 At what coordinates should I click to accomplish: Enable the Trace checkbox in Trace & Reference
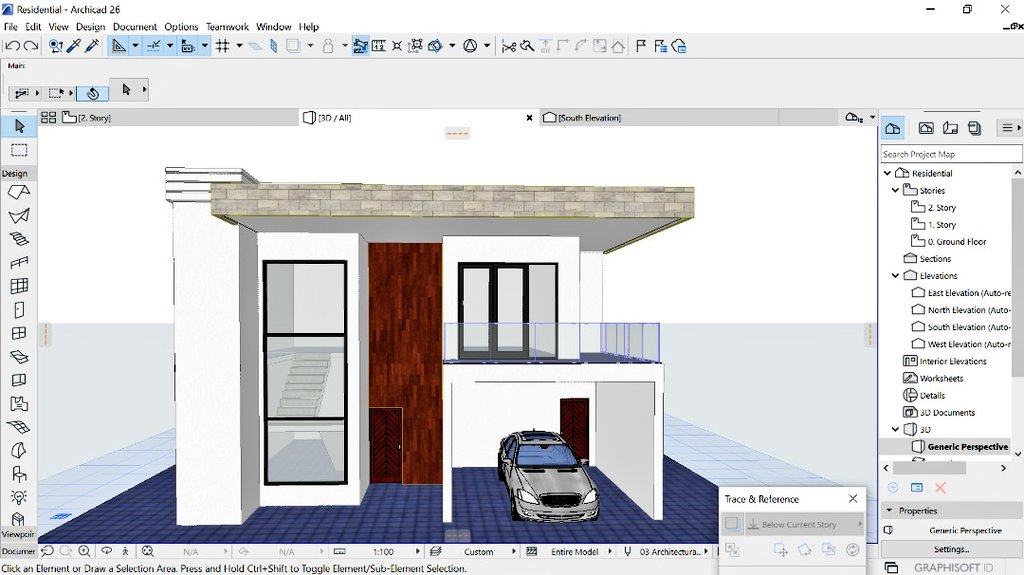tap(731, 523)
